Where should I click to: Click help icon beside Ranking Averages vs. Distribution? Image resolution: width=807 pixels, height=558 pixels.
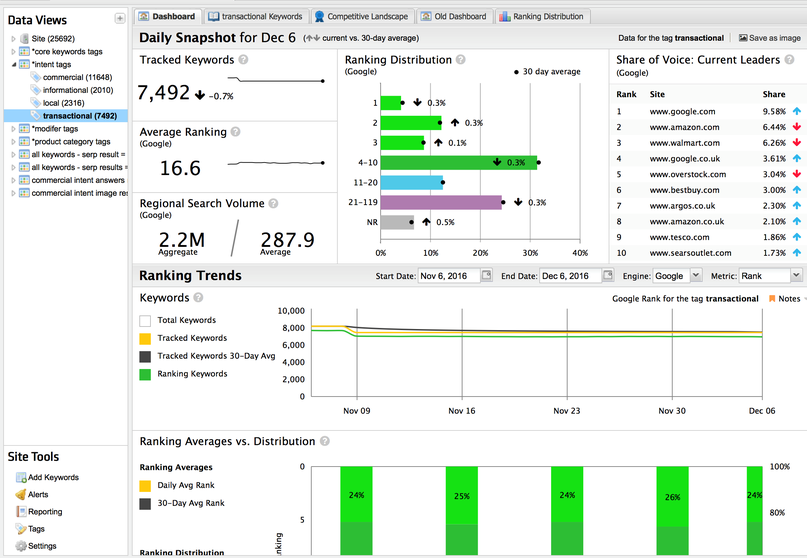(x=324, y=441)
